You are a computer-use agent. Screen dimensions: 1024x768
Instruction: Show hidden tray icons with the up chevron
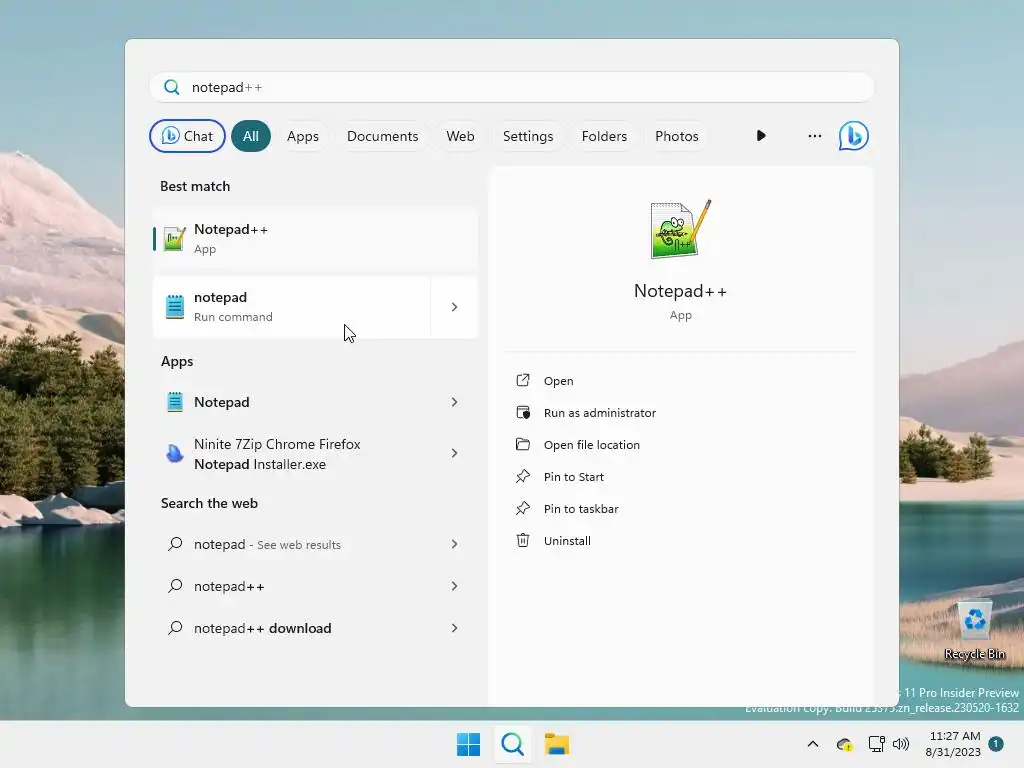812,744
